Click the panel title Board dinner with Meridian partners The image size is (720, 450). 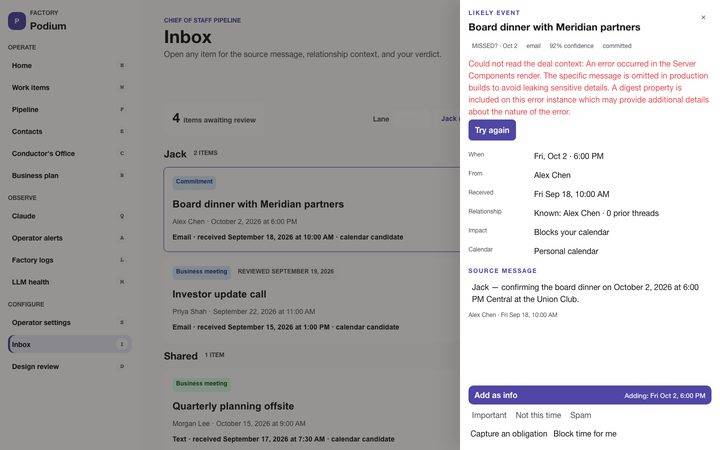point(554,27)
